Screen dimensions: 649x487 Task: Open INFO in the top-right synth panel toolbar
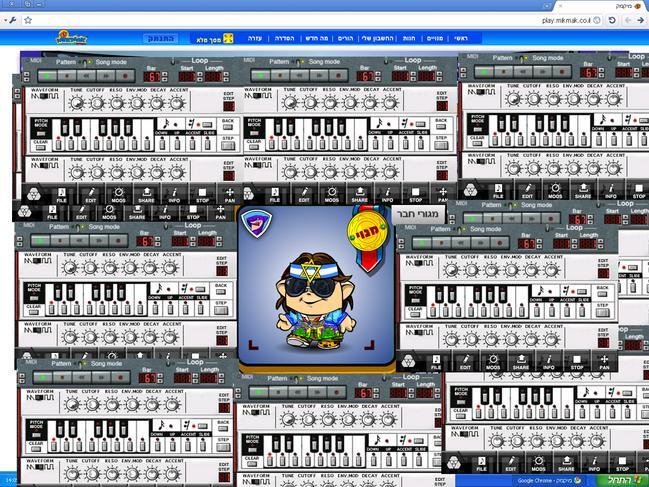[x=611, y=191]
